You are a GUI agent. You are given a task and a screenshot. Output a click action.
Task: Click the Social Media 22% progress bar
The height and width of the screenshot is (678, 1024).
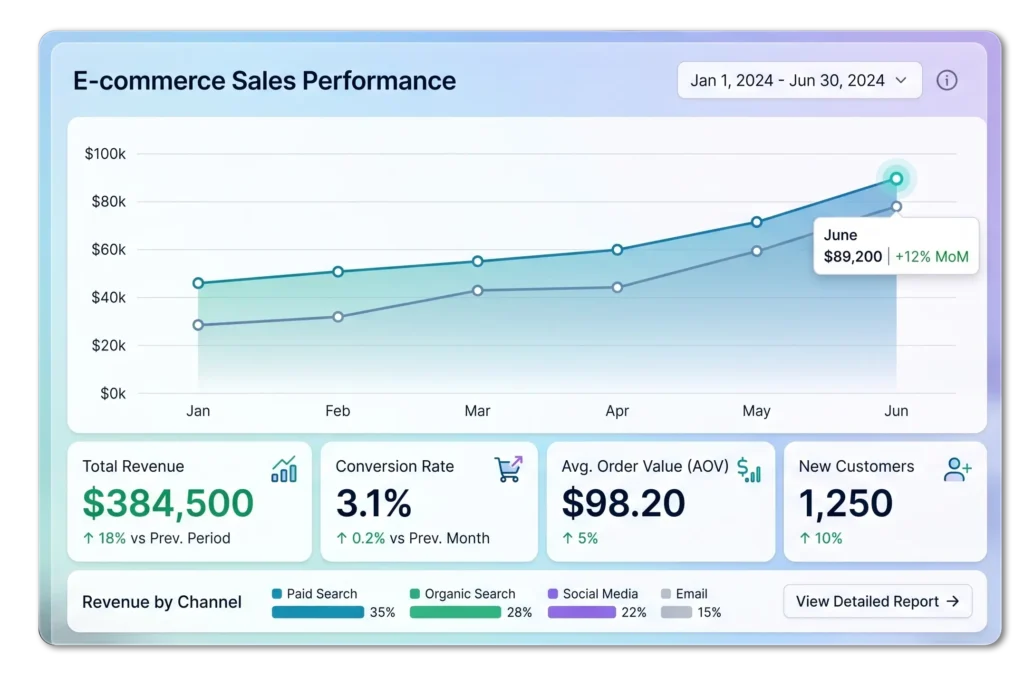pyautogui.click(x=582, y=612)
